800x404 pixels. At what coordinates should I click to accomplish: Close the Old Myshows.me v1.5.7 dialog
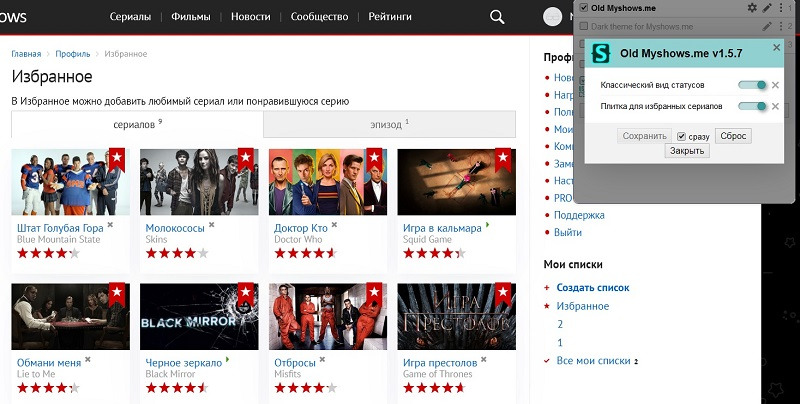click(x=777, y=47)
